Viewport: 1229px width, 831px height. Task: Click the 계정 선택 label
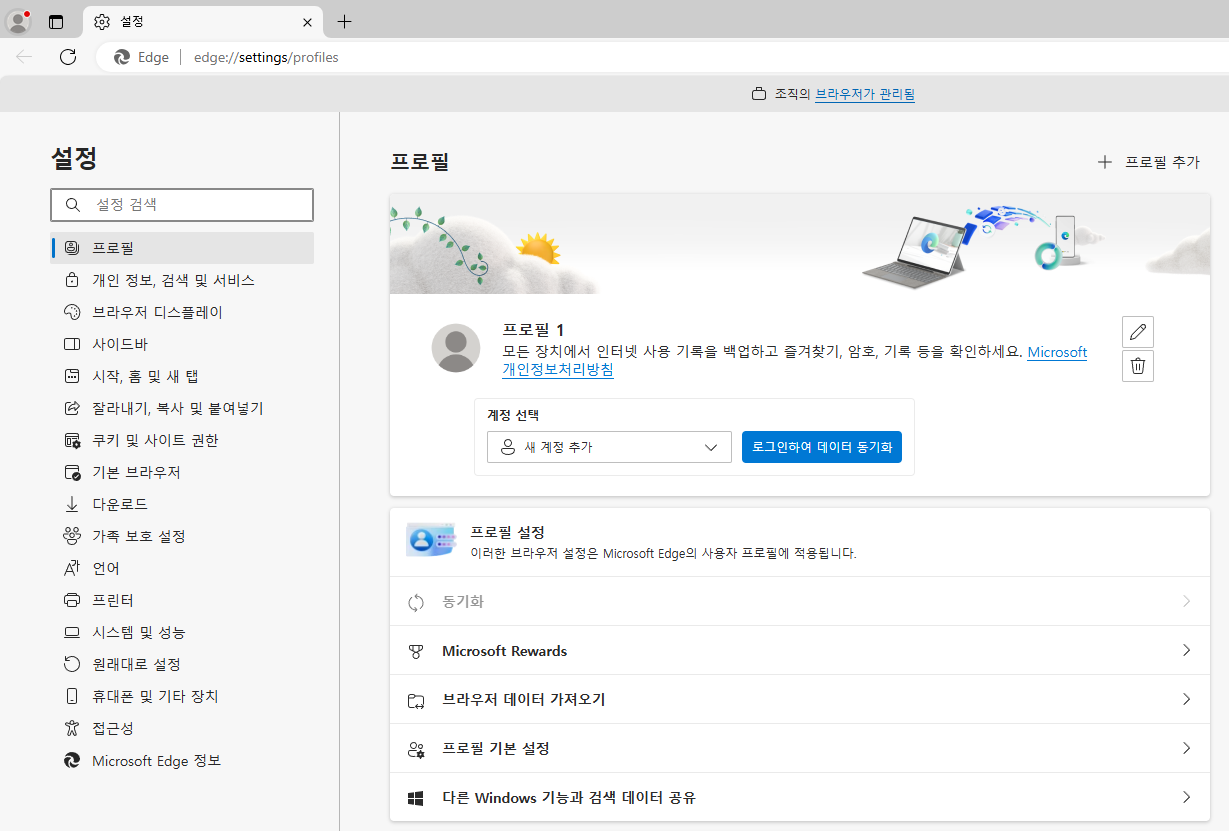(513, 415)
